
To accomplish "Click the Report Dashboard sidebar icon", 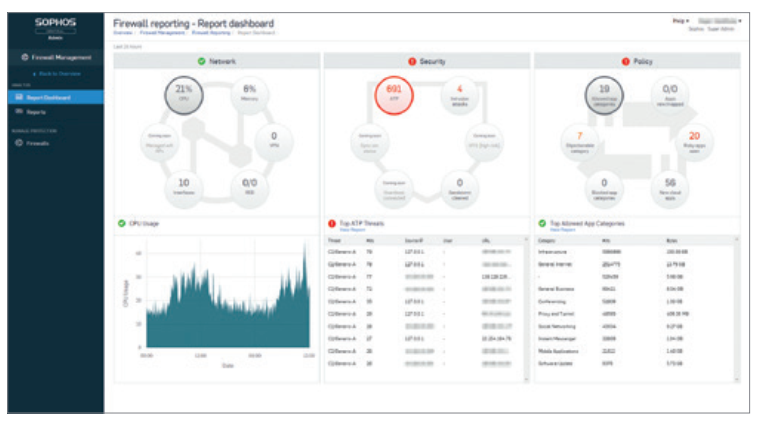I will (19, 97).
